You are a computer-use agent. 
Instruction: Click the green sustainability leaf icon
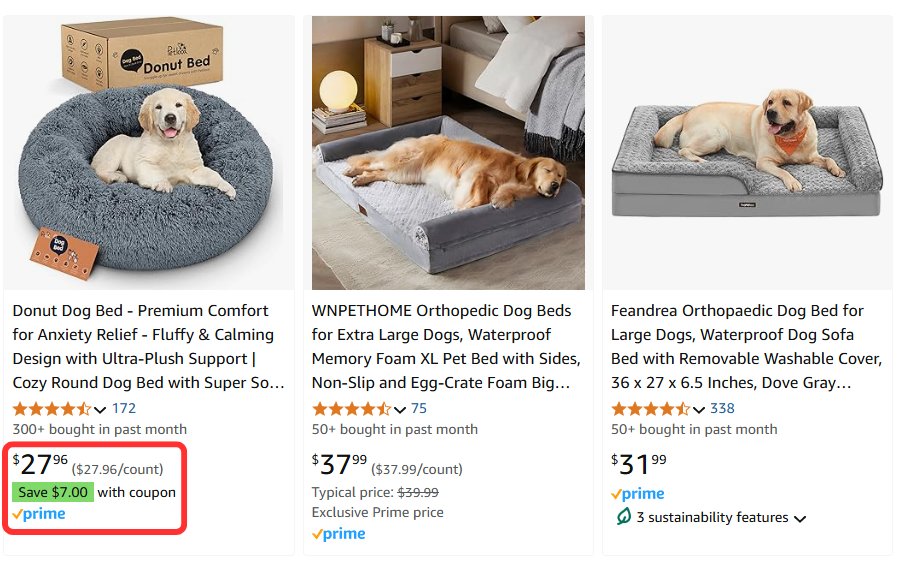pos(623,517)
